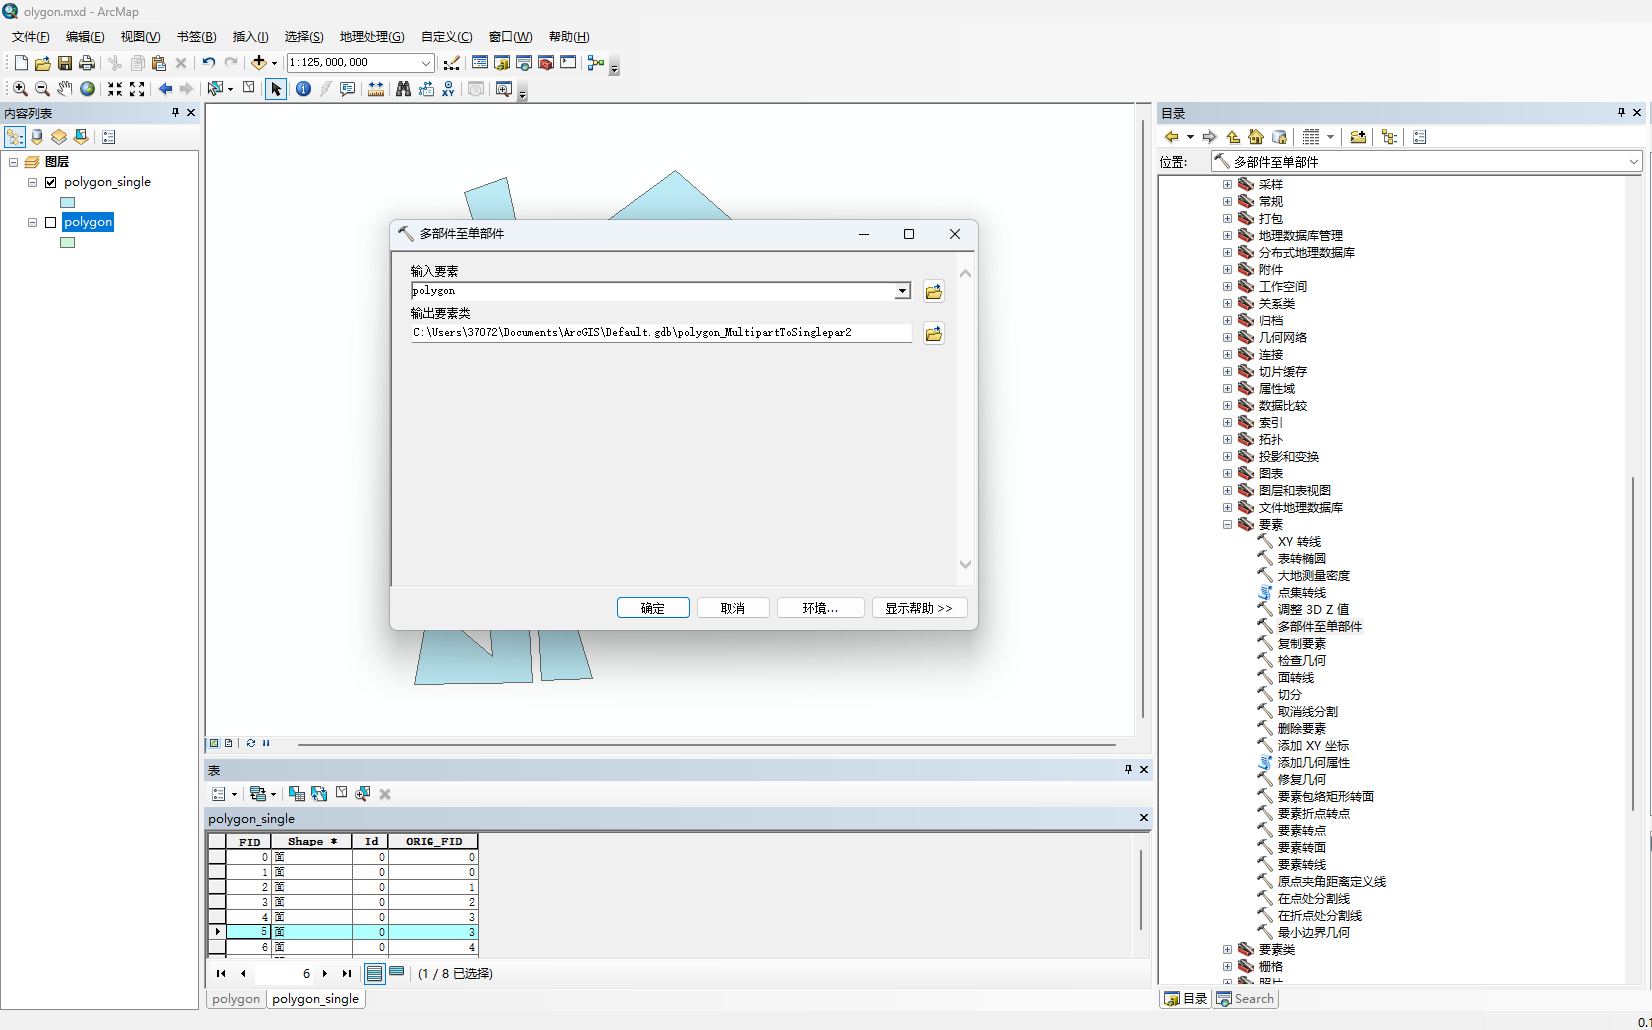Open the 自定义(C) menu
The image size is (1652, 1030).
[446, 37]
